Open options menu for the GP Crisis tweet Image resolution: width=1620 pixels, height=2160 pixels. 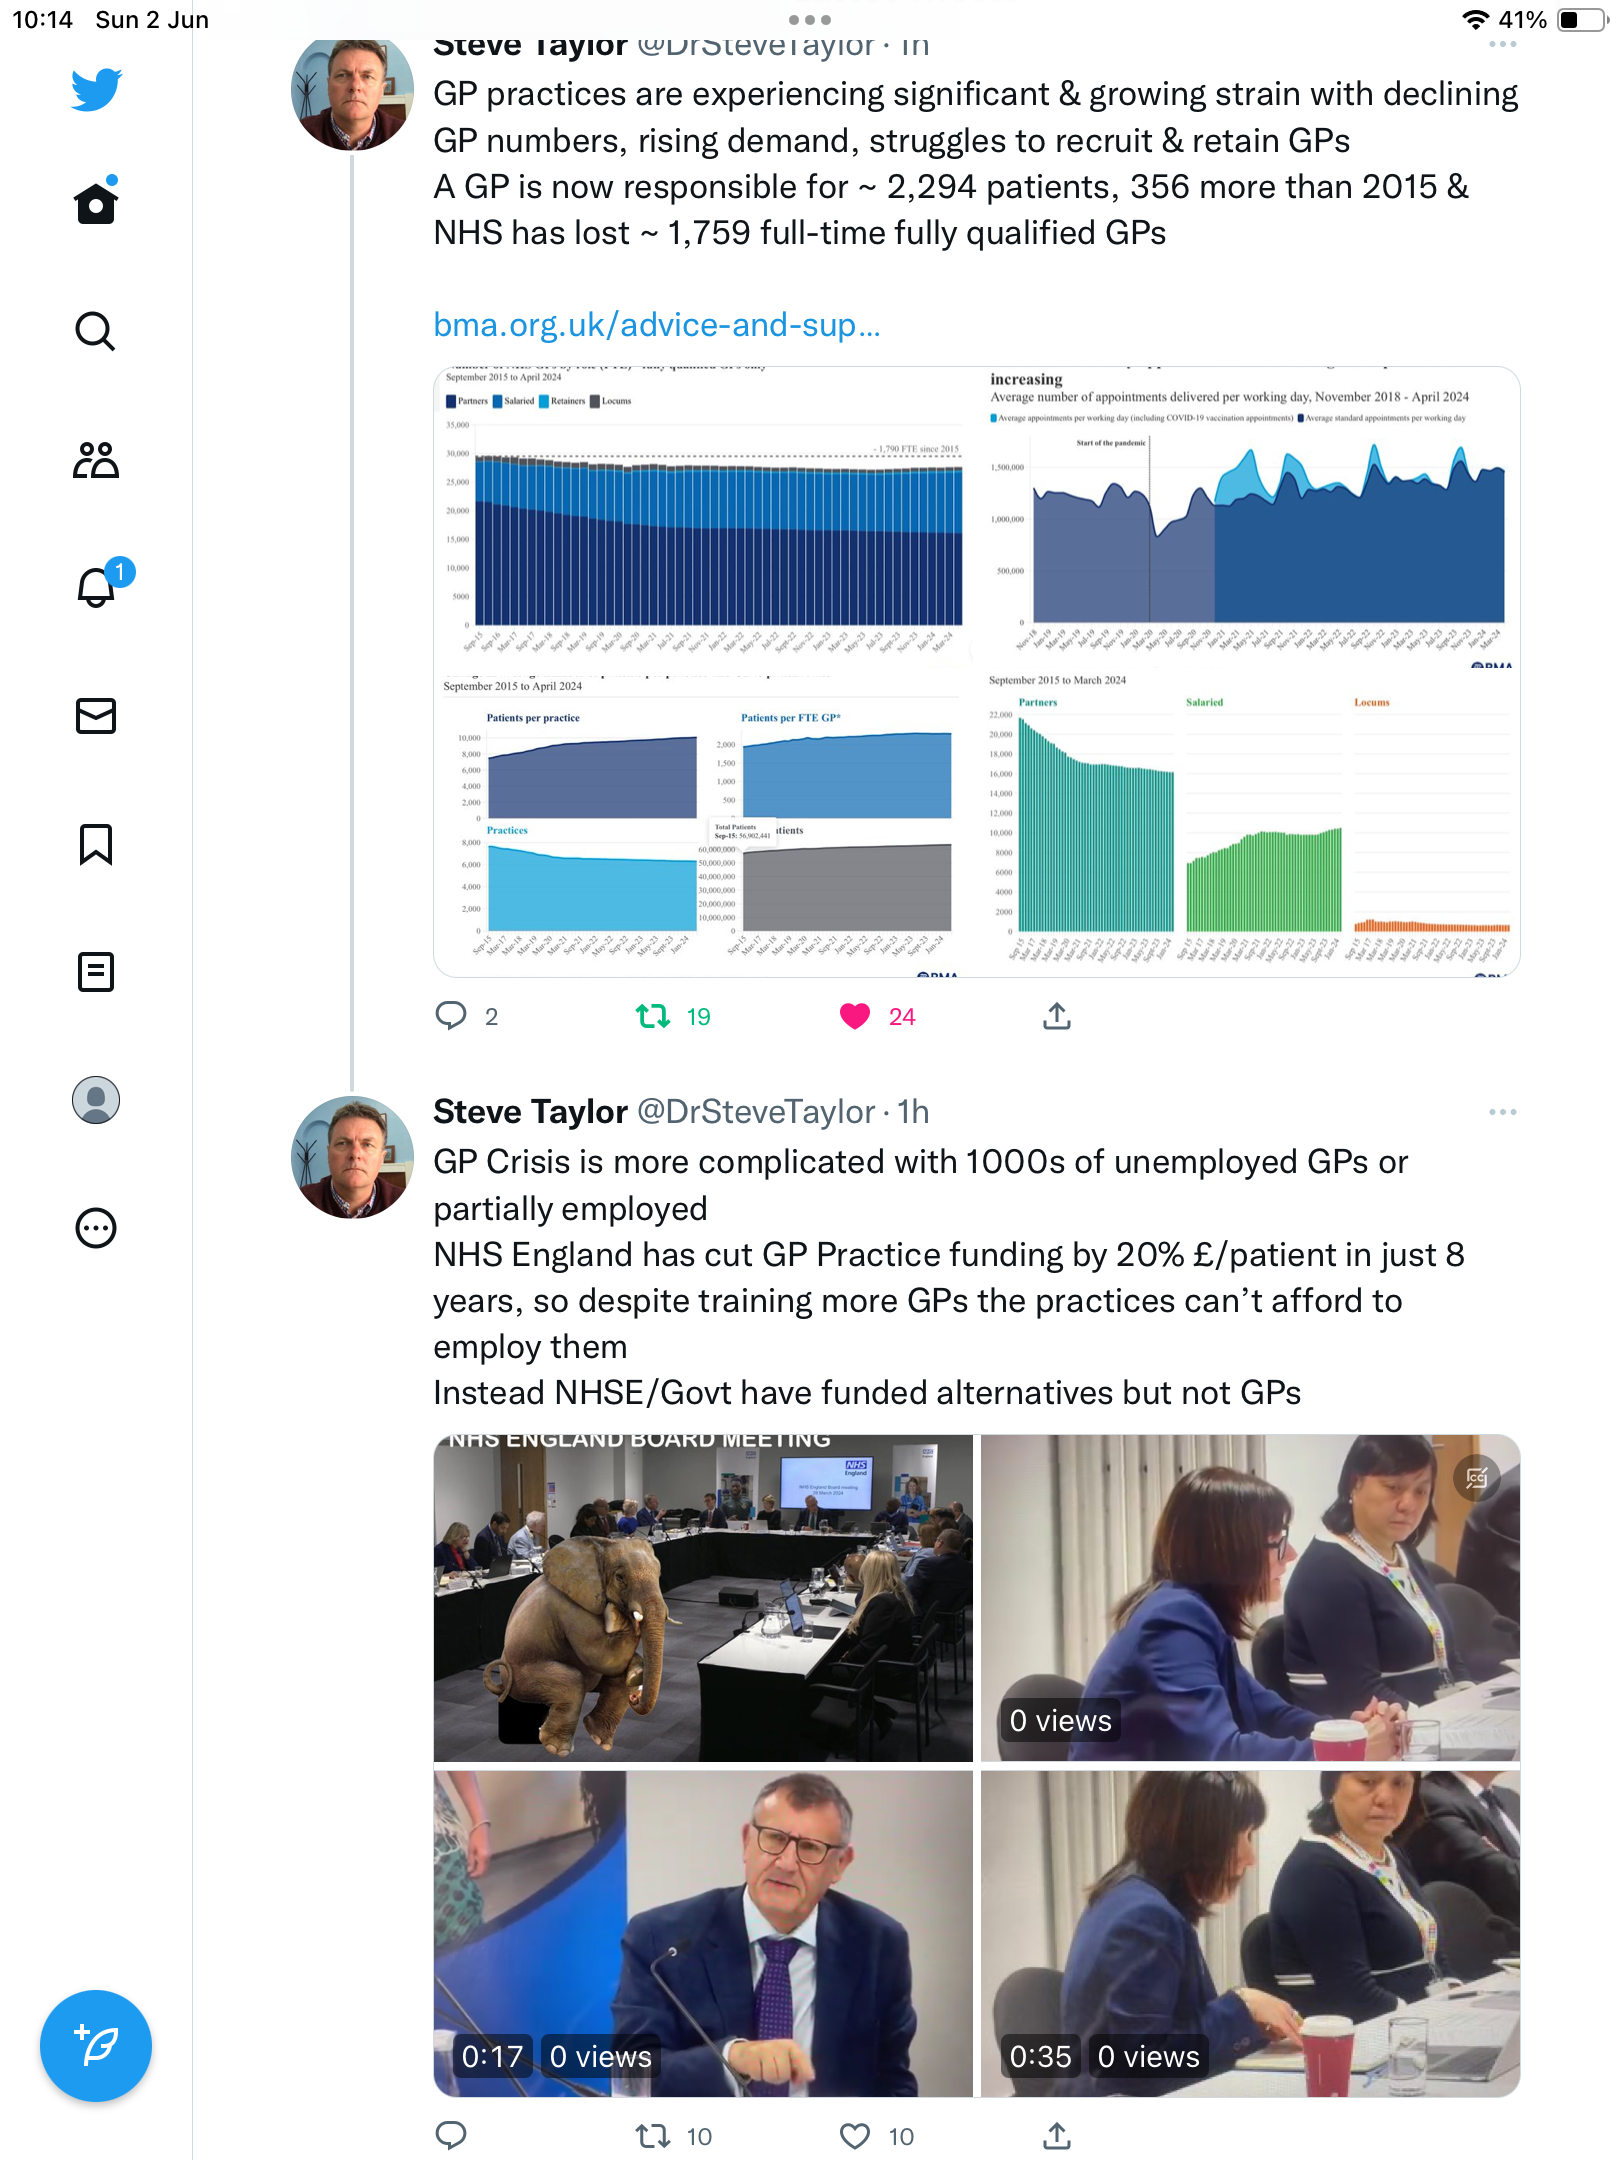pos(1502,1112)
